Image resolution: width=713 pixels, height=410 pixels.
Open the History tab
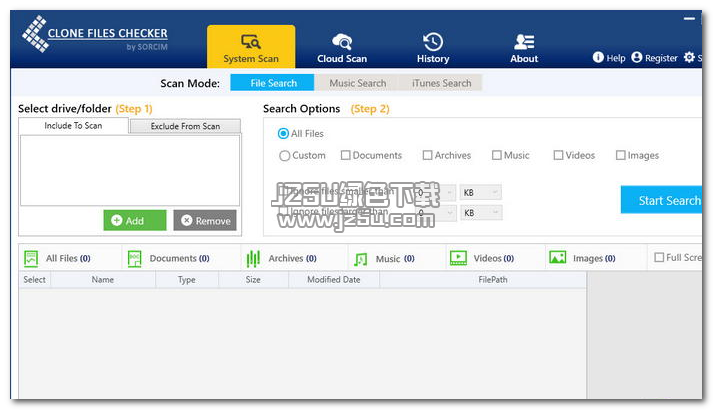tap(433, 48)
